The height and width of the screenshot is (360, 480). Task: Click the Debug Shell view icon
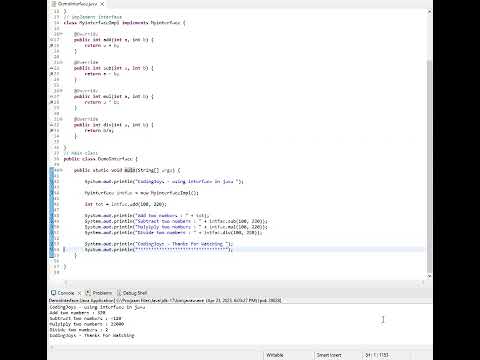pos(119,293)
